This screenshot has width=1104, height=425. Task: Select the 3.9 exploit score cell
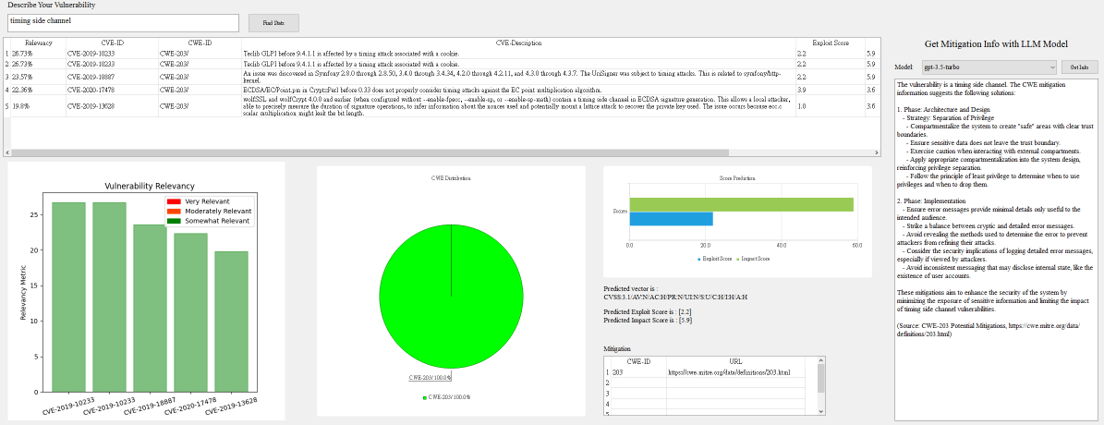(830, 90)
